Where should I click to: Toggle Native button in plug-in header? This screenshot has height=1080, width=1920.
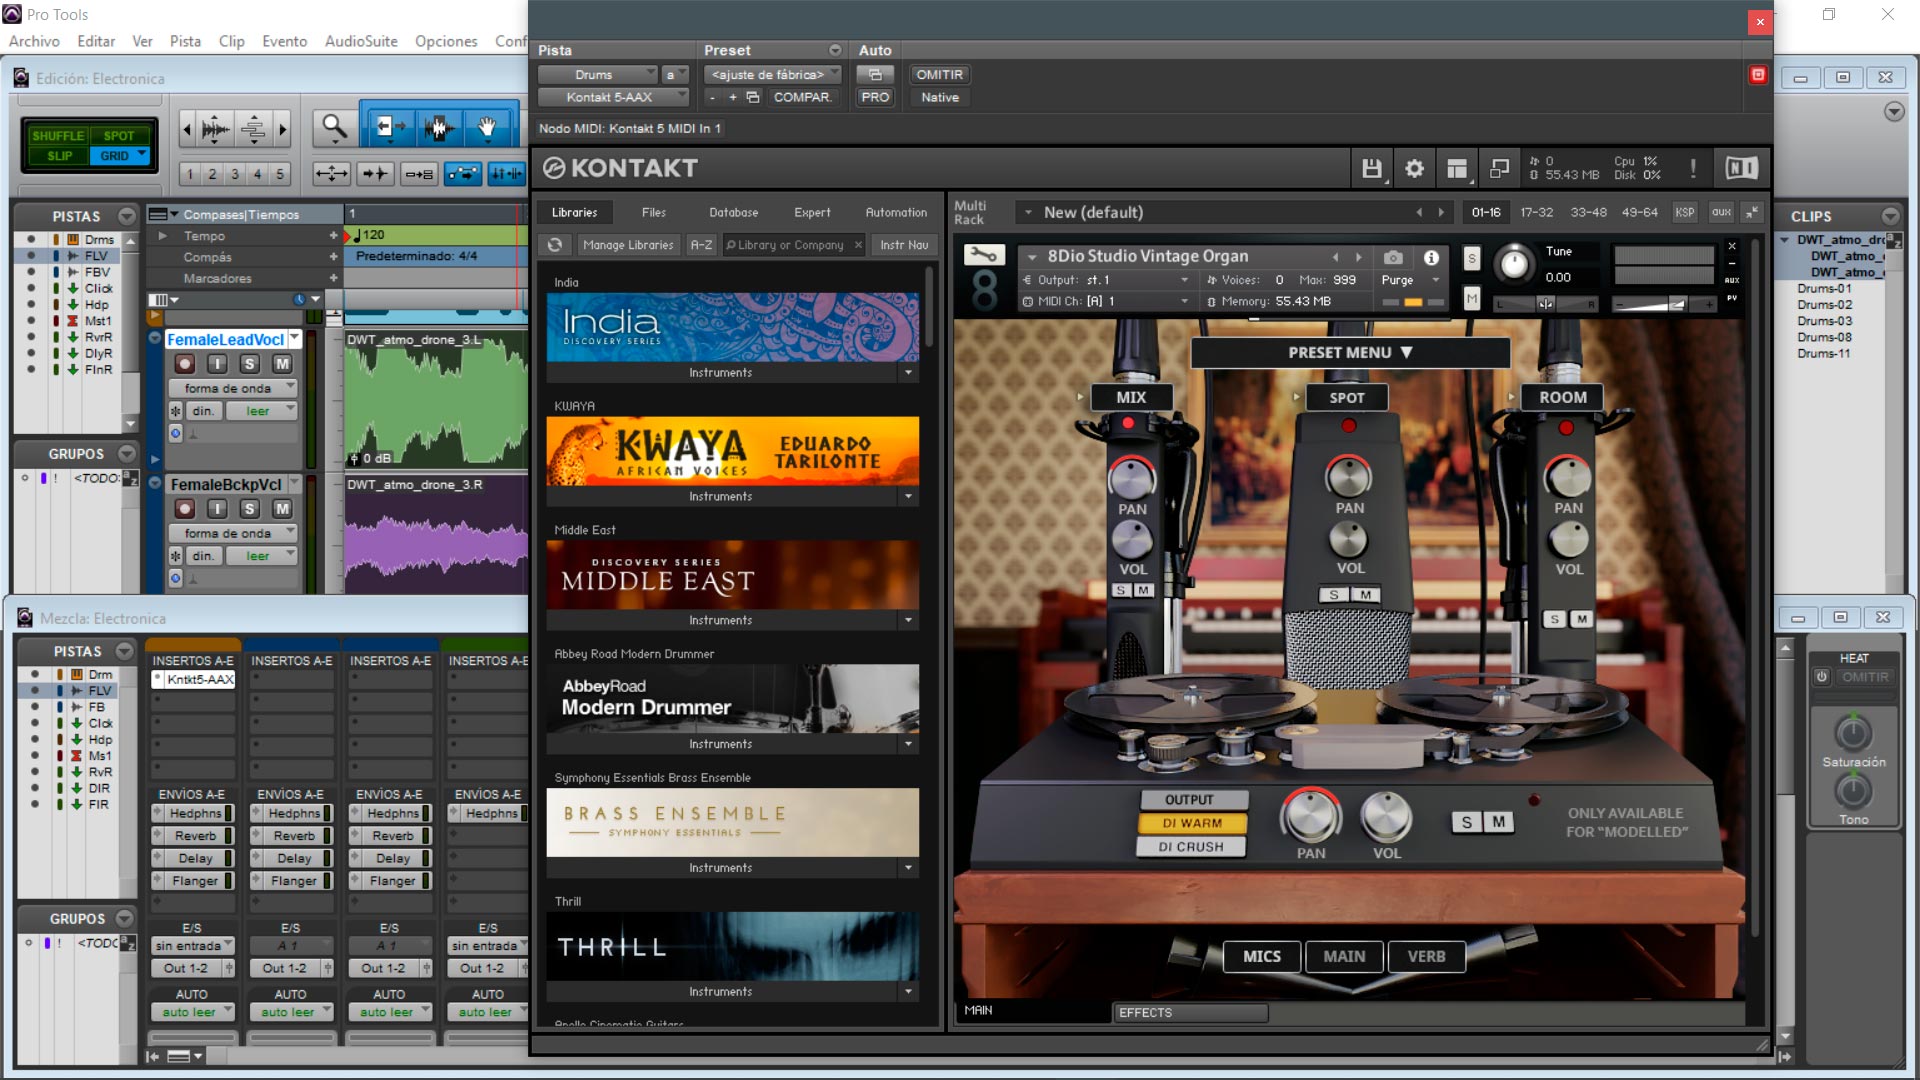click(x=940, y=97)
